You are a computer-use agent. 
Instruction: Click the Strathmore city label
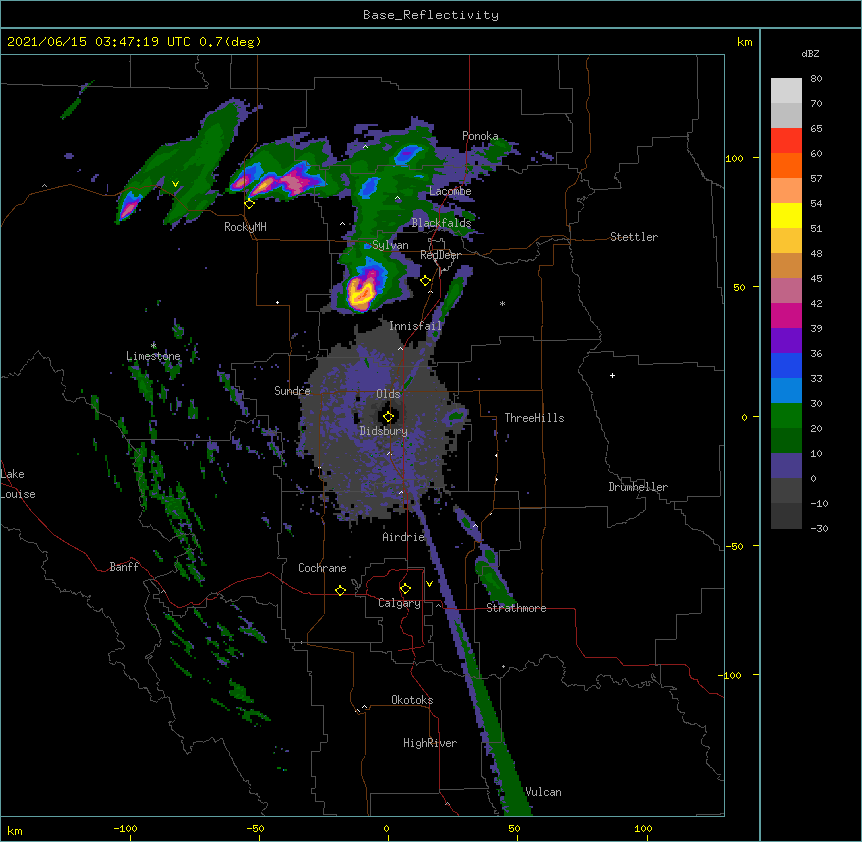pyautogui.click(x=516, y=608)
